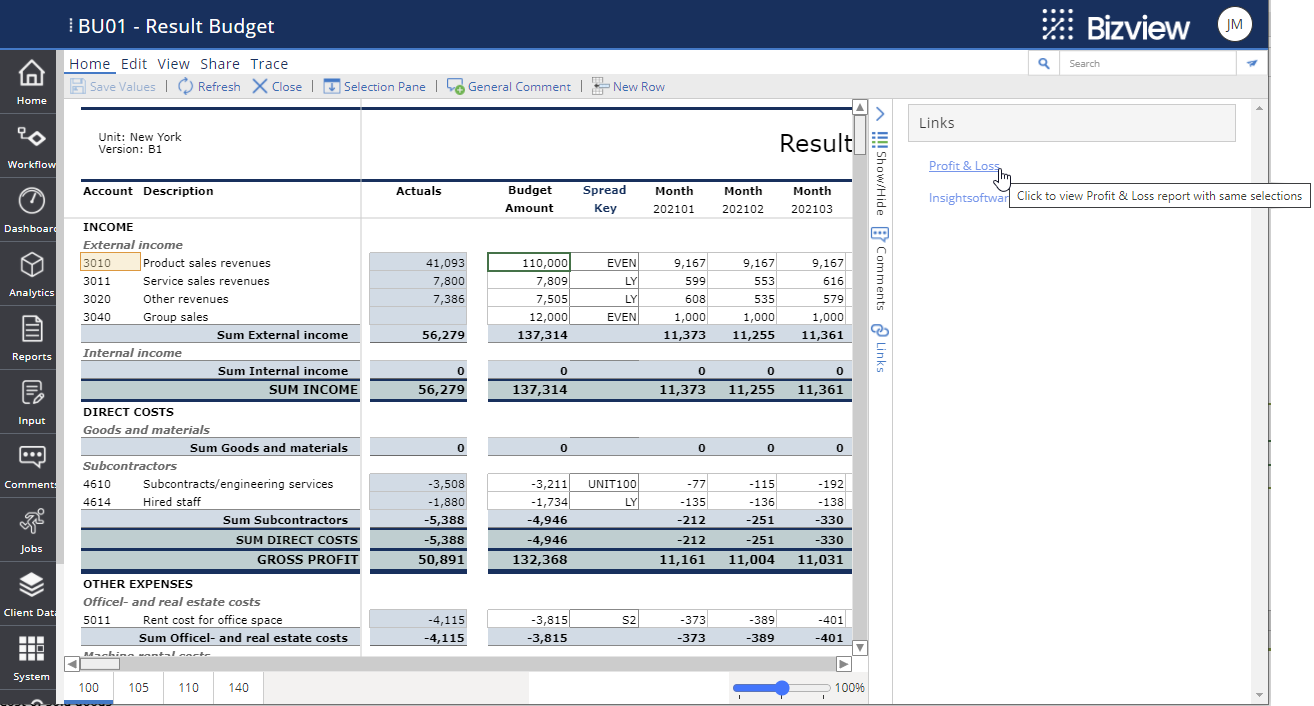Viewport: 1314px width, 706px height.
Task: Open the Selection Pane
Action: (x=374, y=87)
